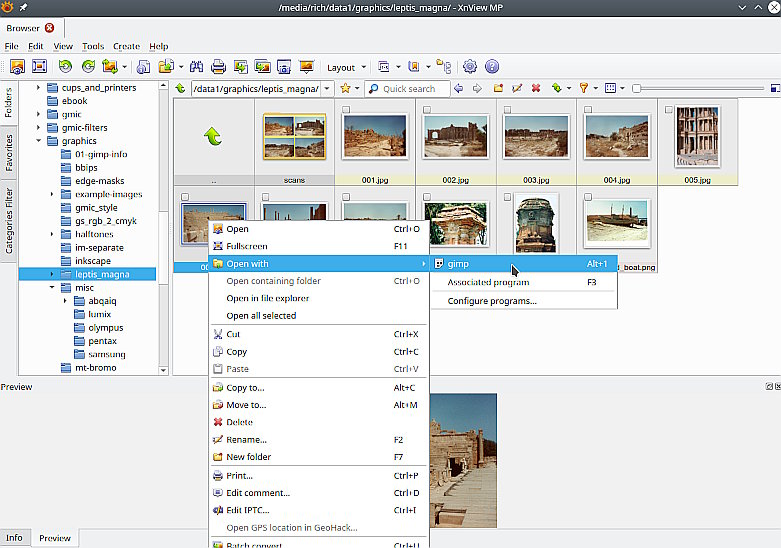Click the Find binoculars icon
The height and width of the screenshot is (548, 781).
(x=196, y=67)
